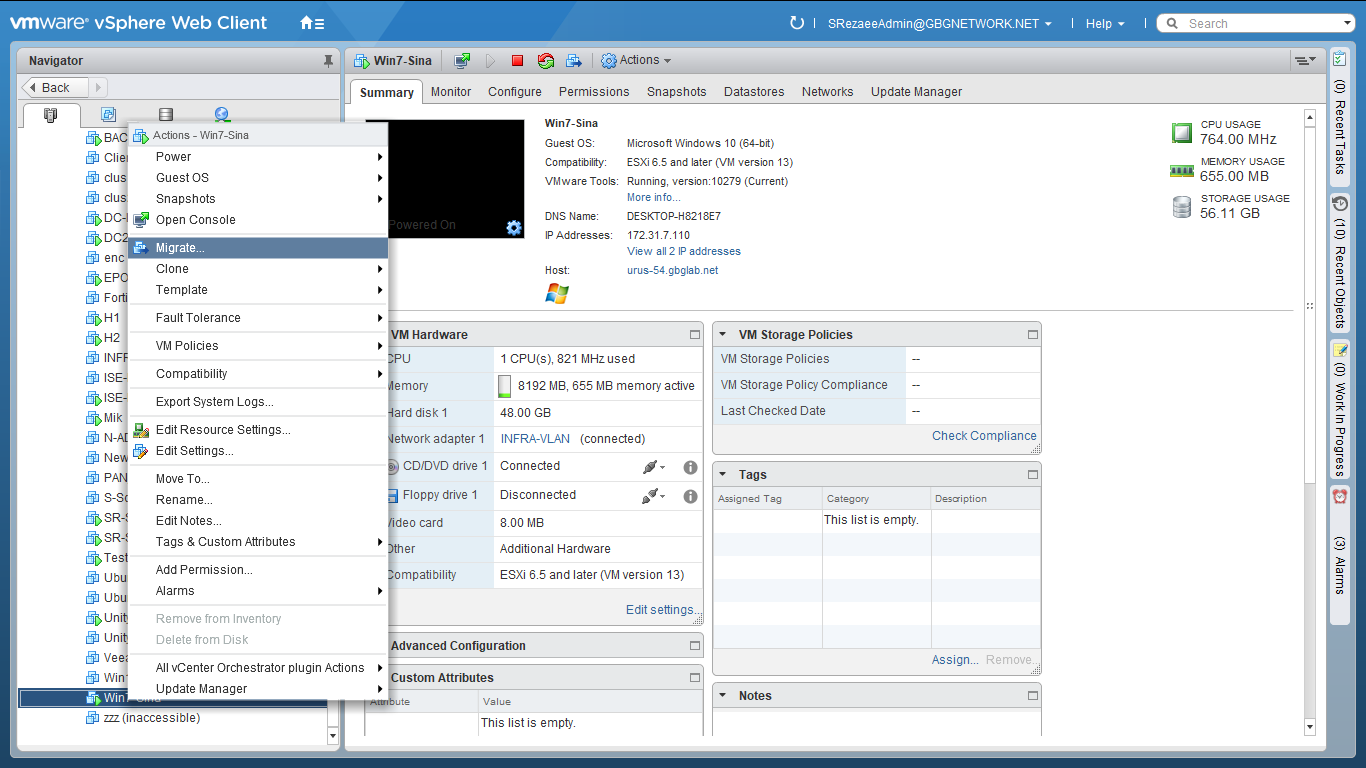Open the INFRA-VLAN network link
Image resolution: width=1366 pixels, height=768 pixels.
535,439
